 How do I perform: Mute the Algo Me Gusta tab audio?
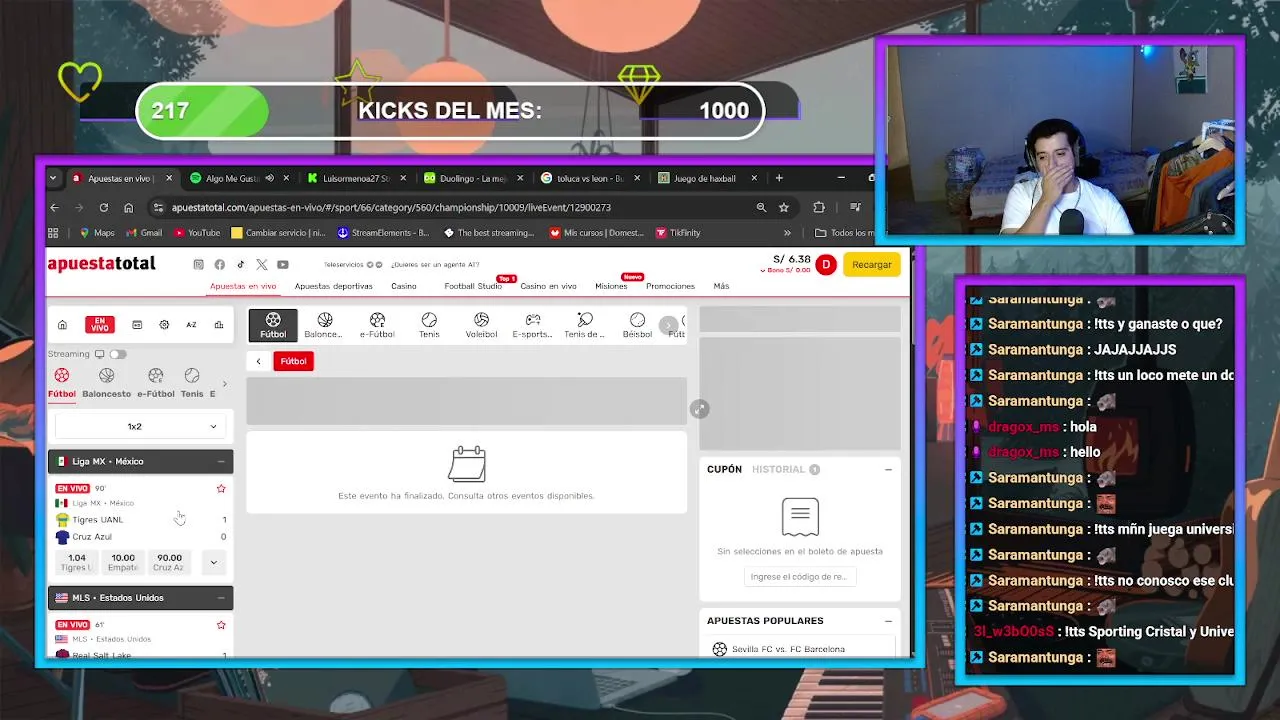pyautogui.click(x=269, y=178)
